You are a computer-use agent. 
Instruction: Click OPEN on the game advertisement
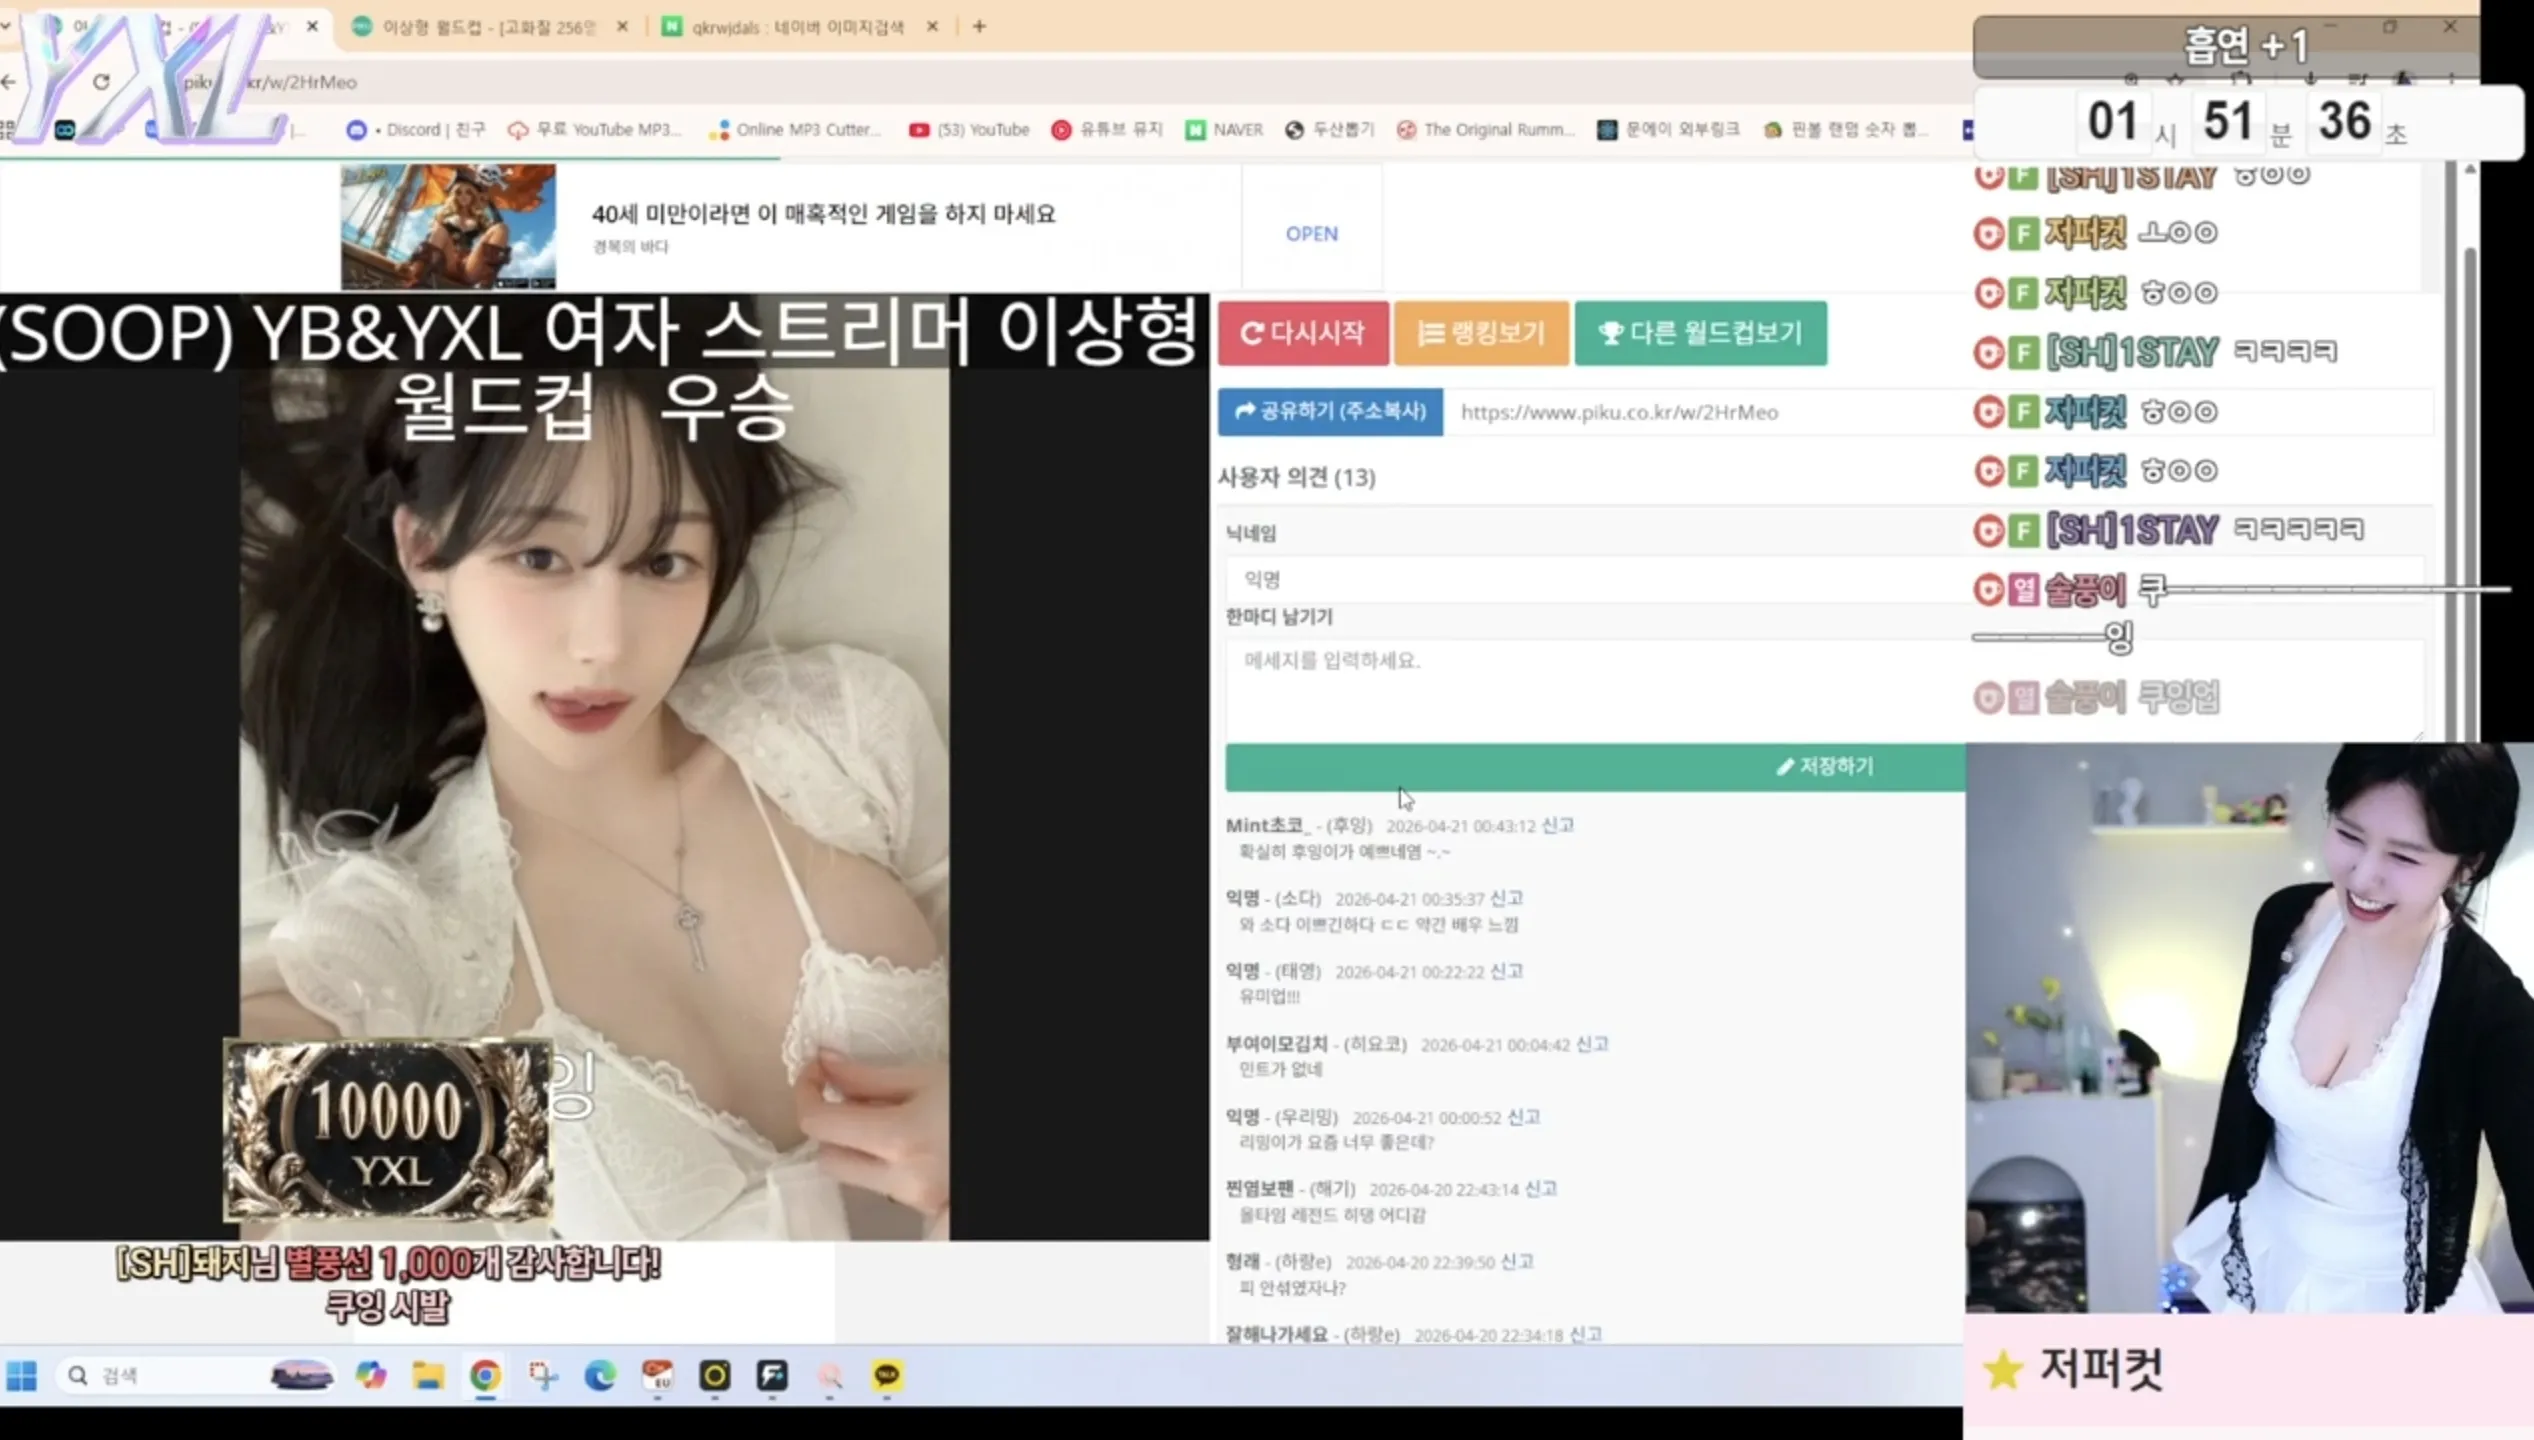1311,233
